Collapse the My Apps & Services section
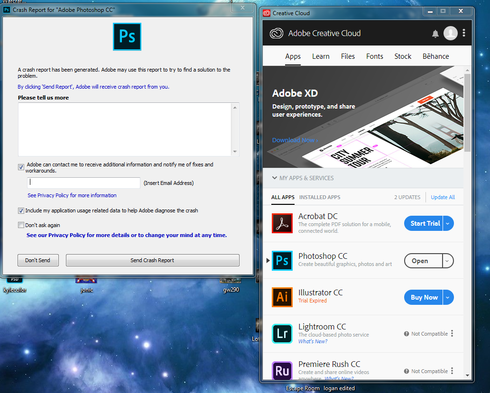This screenshot has width=490, height=393. pyautogui.click(x=274, y=178)
